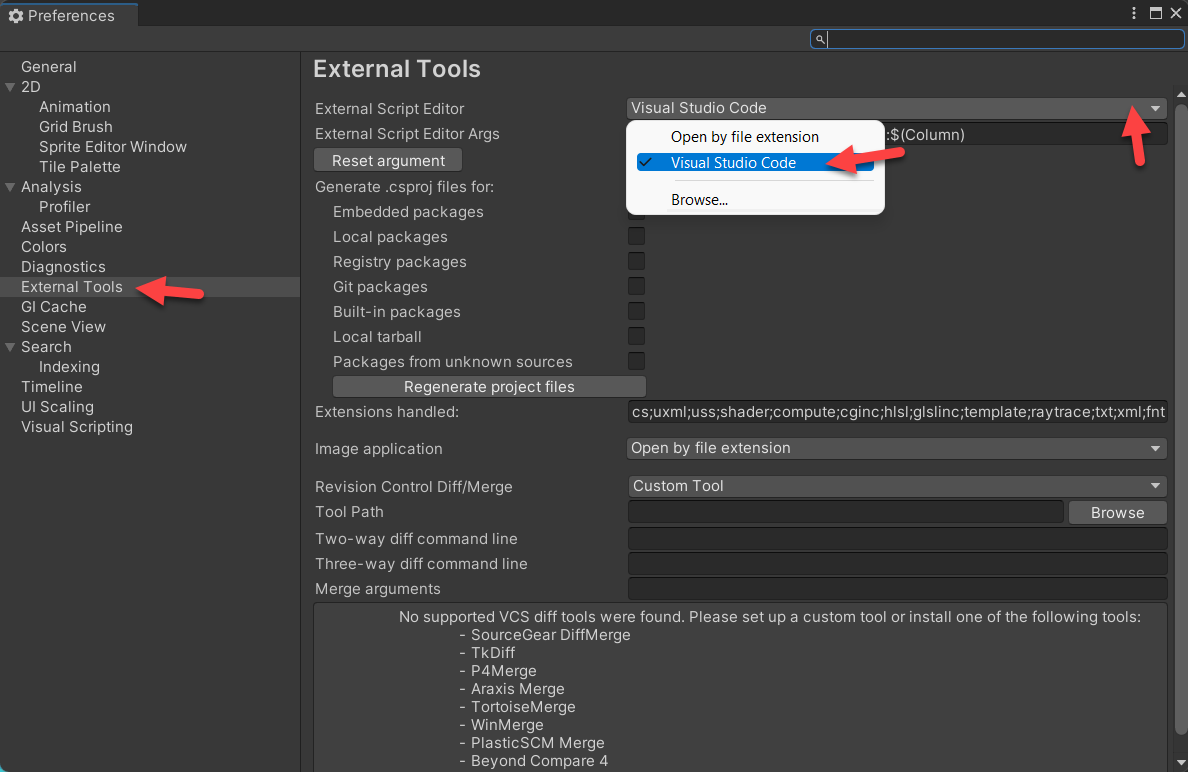The image size is (1188, 772).
Task: Open the Image application dropdown
Action: 896,449
